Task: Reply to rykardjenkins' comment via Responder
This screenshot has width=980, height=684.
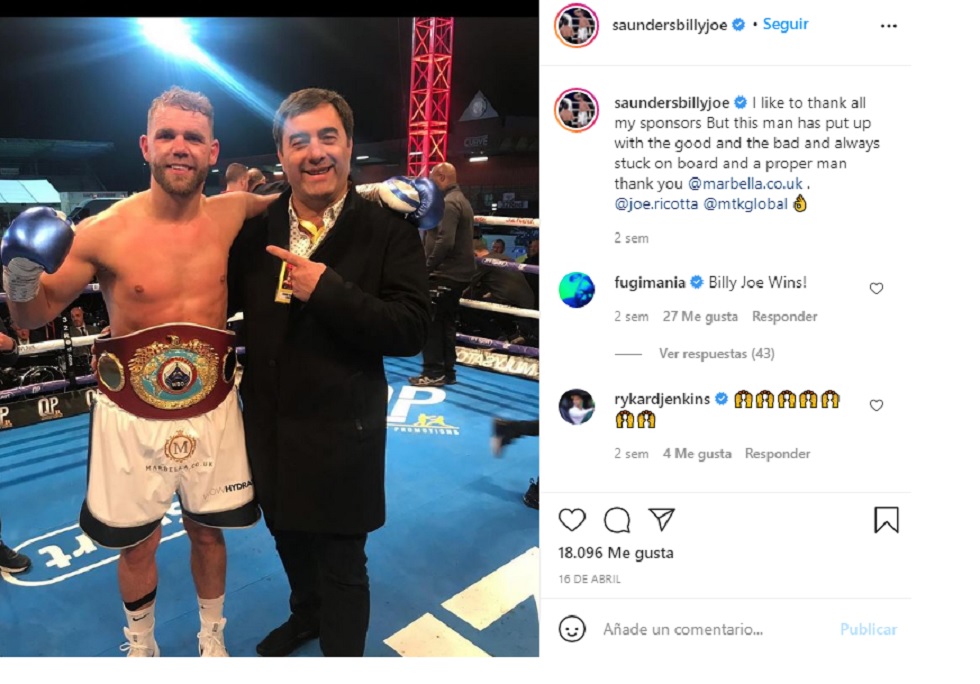Action: 777,453
